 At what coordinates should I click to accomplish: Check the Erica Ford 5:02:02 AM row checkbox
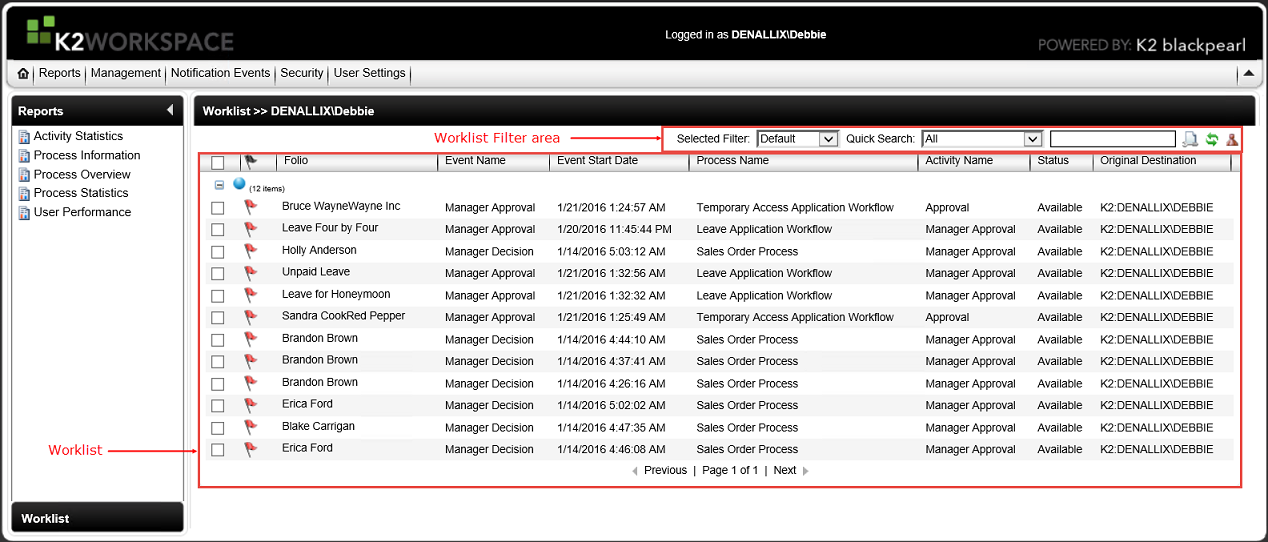click(218, 406)
